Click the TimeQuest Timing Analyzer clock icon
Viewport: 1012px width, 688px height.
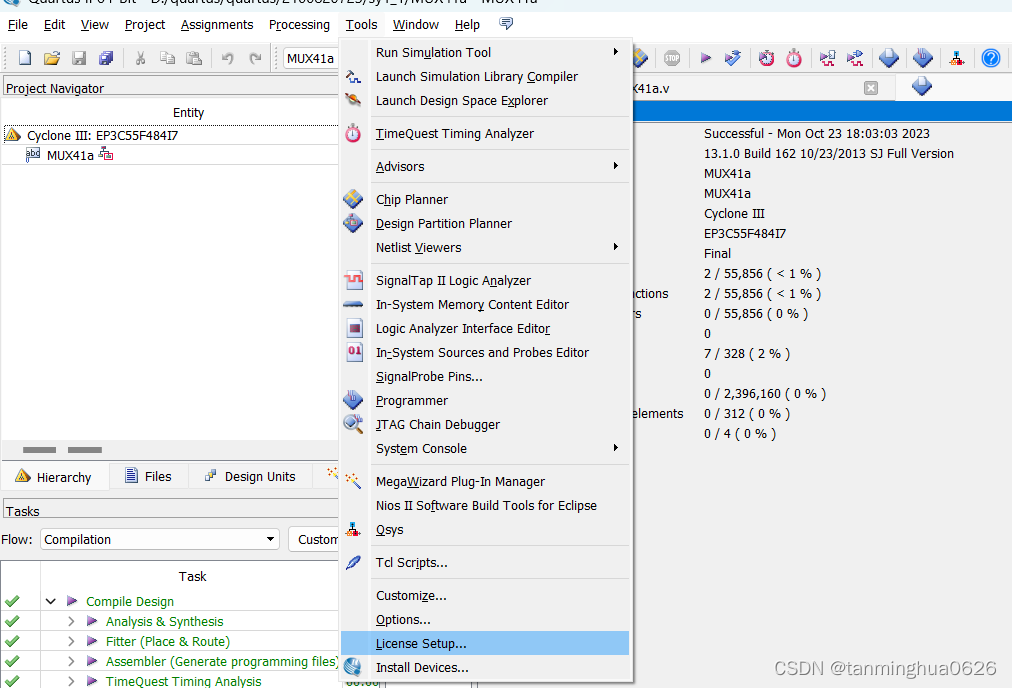click(x=353, y=133)
